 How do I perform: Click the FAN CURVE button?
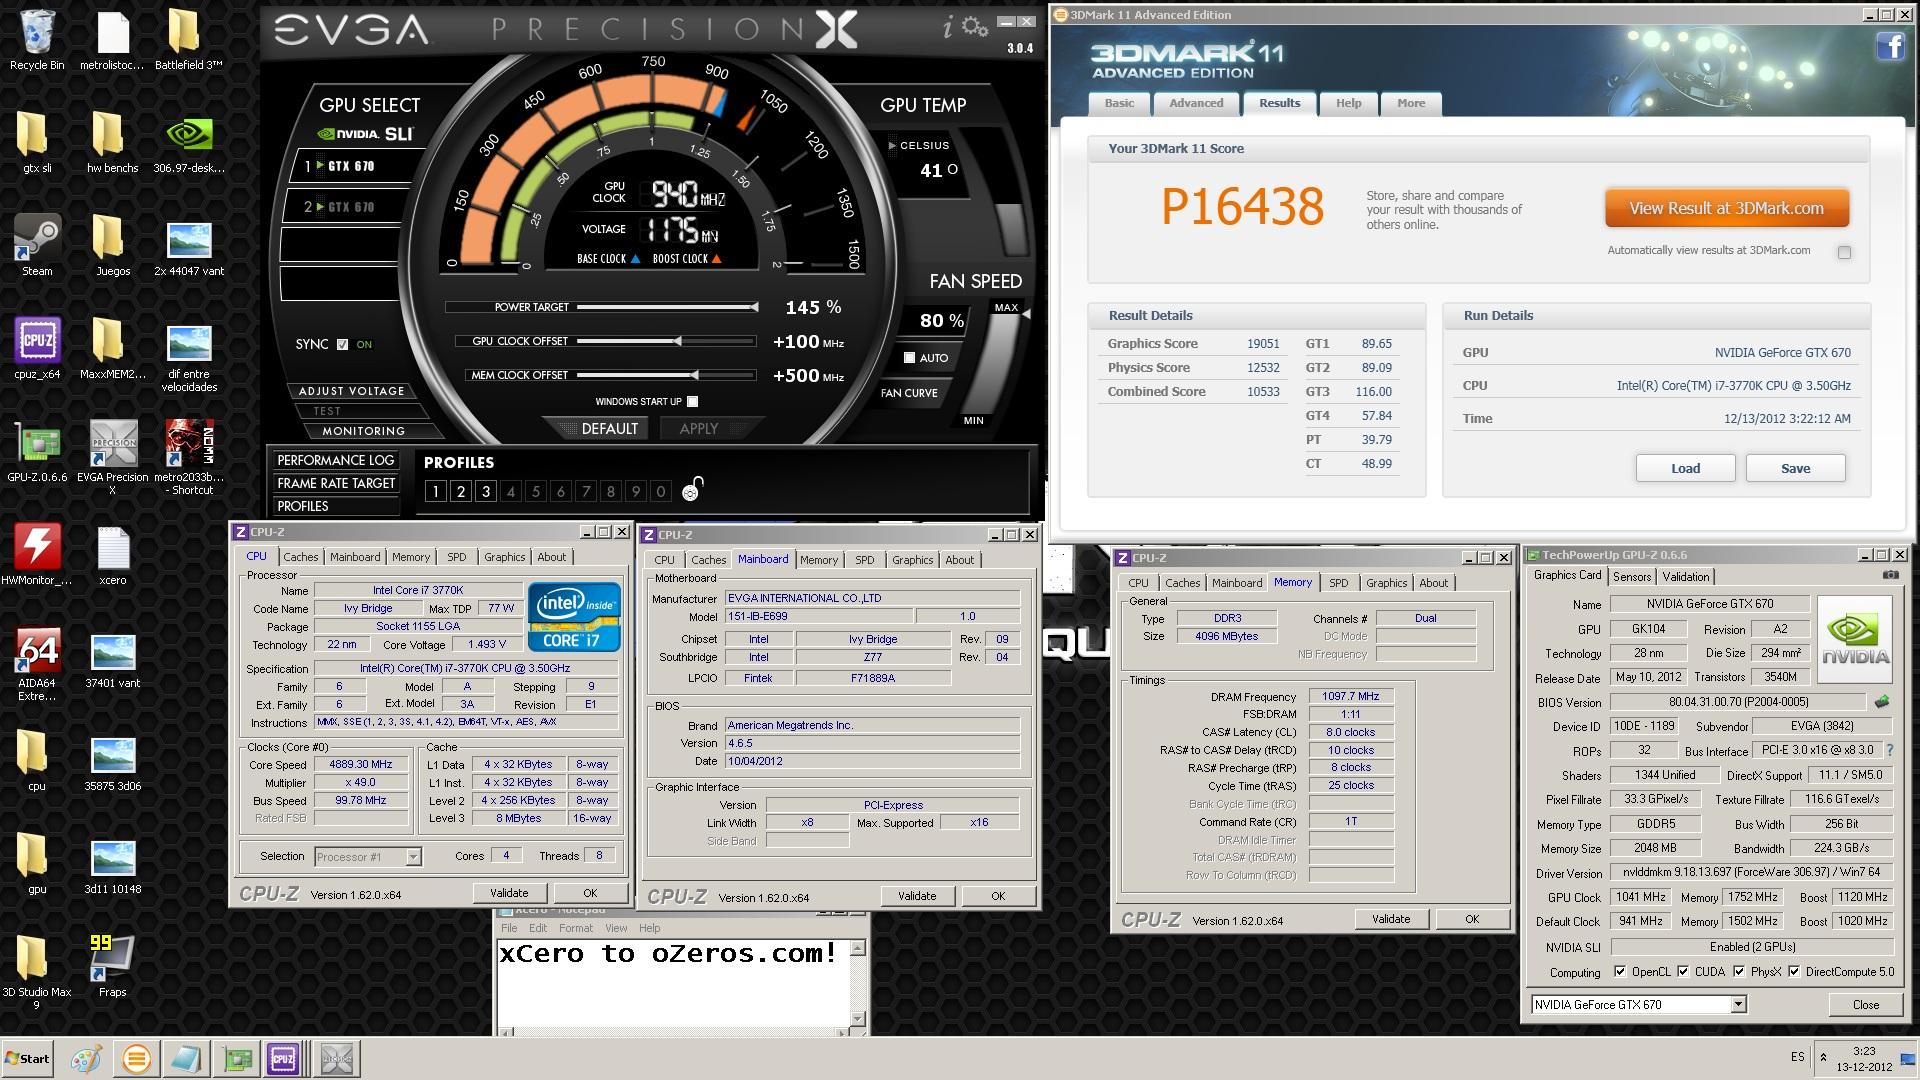[909, 393]
